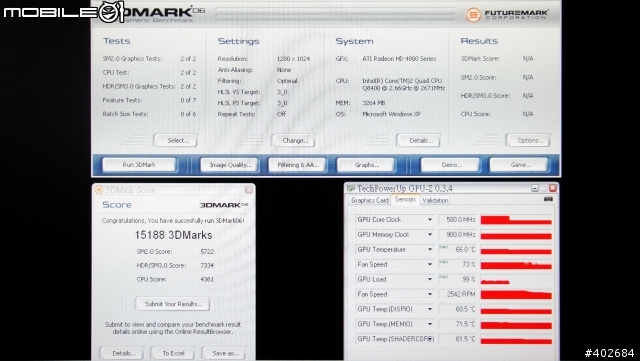Click Details in the Score window

point(122,353)
